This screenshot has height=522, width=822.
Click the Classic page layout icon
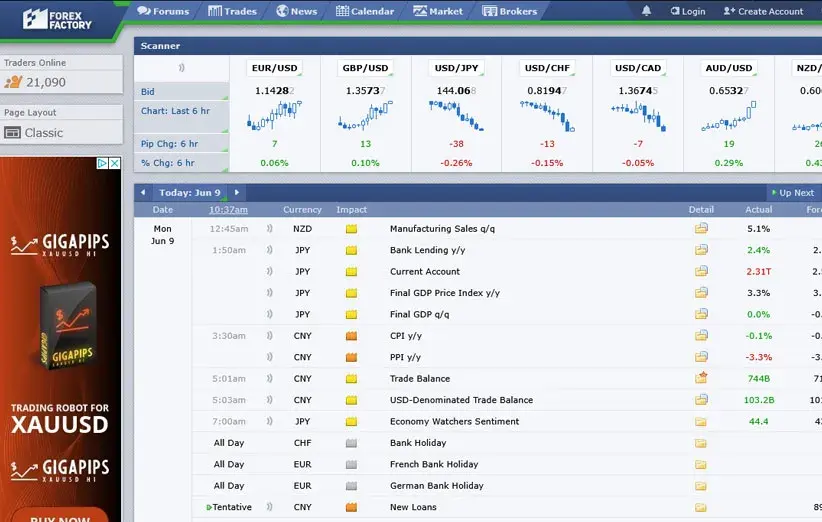(x=13, y=133)
